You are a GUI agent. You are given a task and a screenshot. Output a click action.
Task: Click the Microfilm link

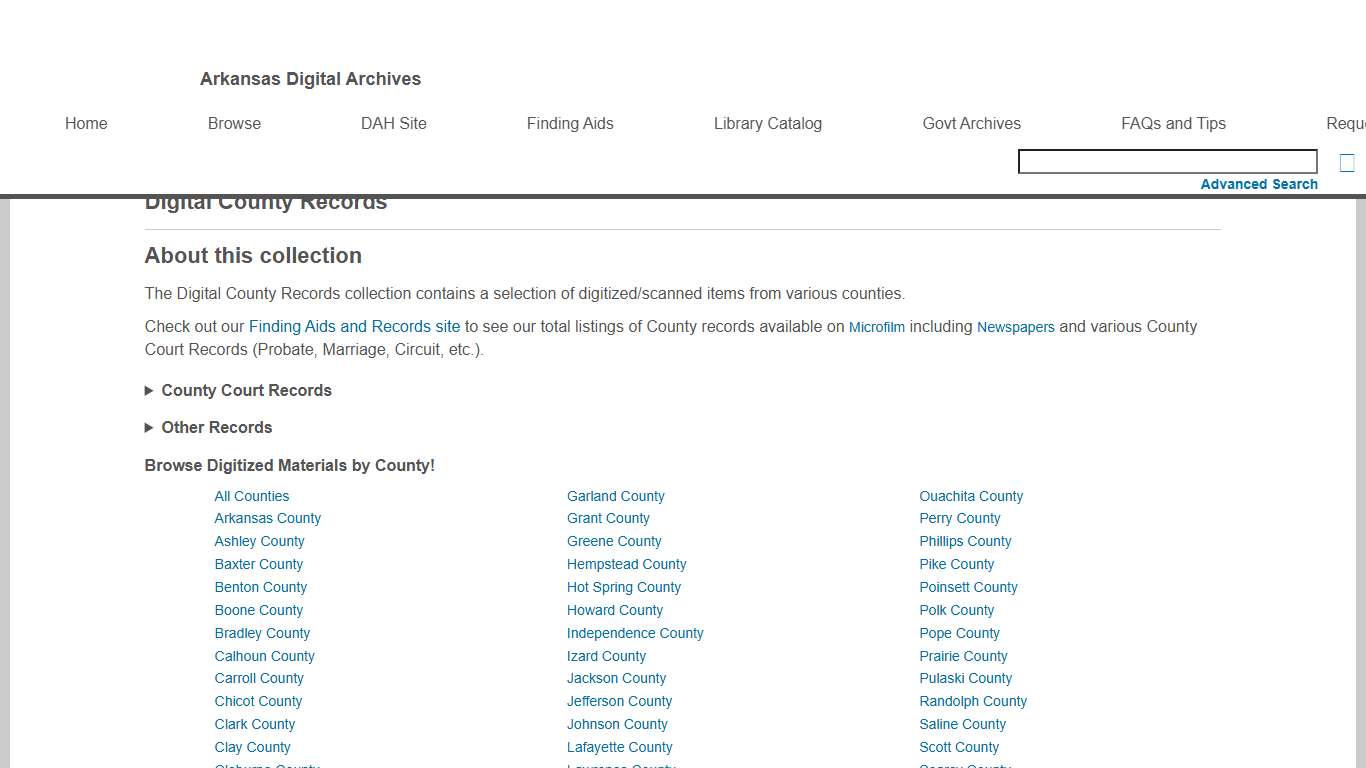coord(877,327)
